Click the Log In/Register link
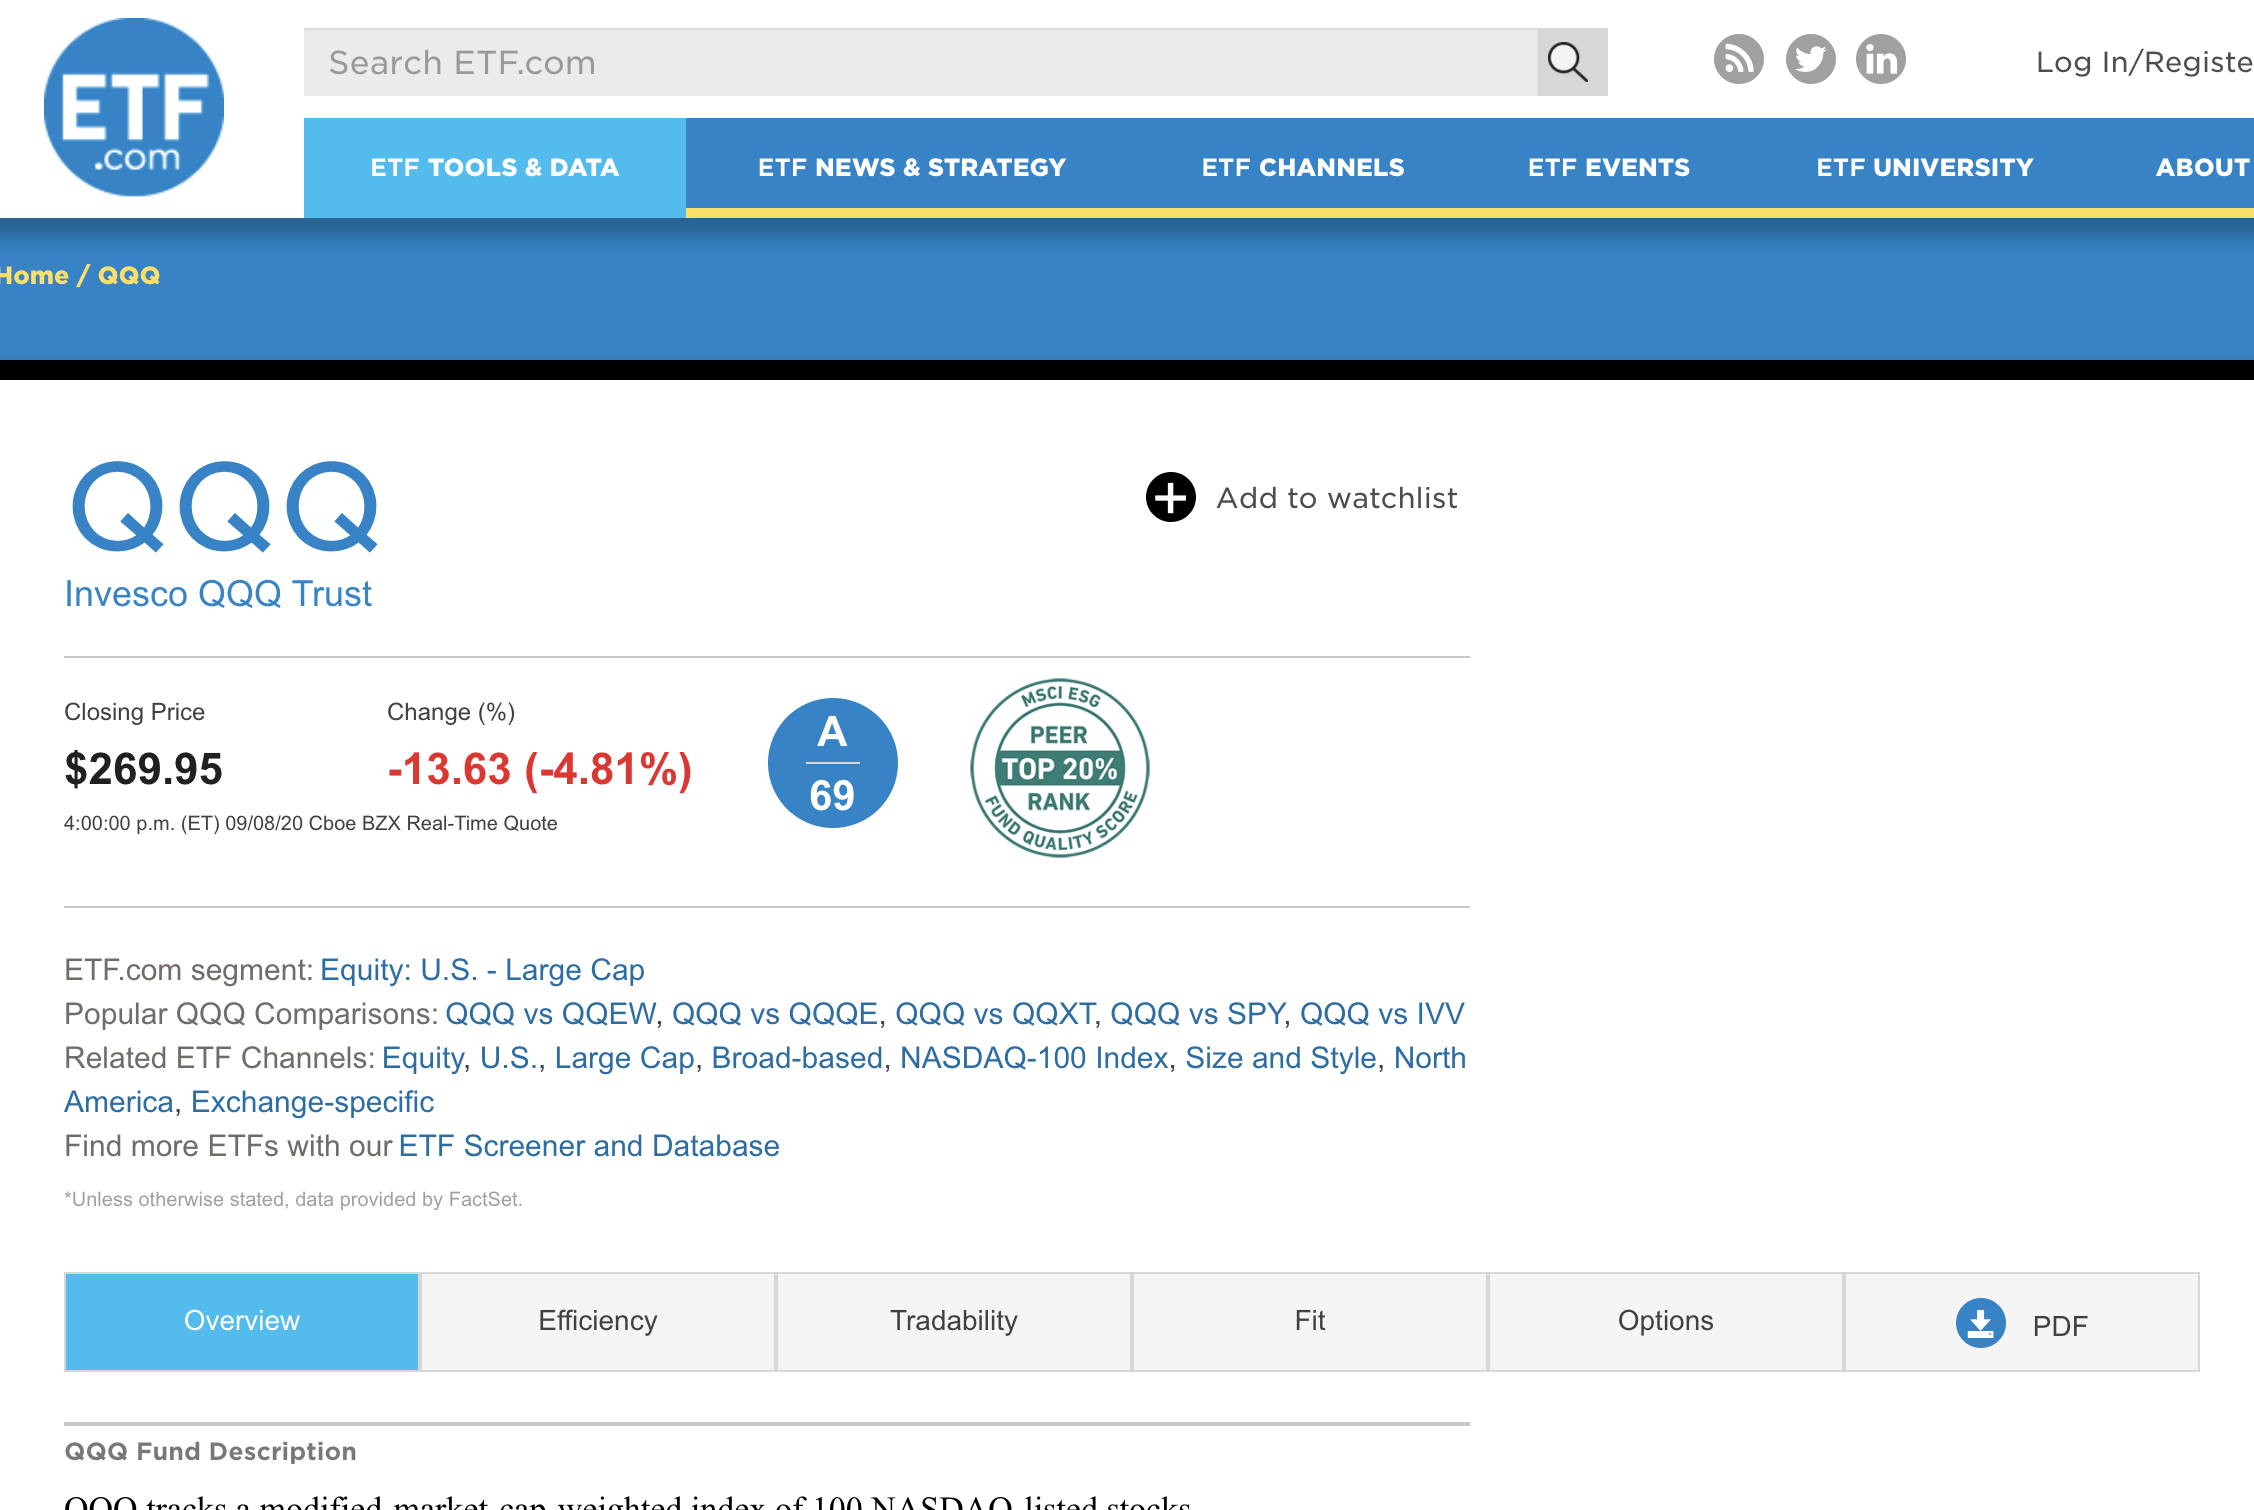 [2143, 62]
